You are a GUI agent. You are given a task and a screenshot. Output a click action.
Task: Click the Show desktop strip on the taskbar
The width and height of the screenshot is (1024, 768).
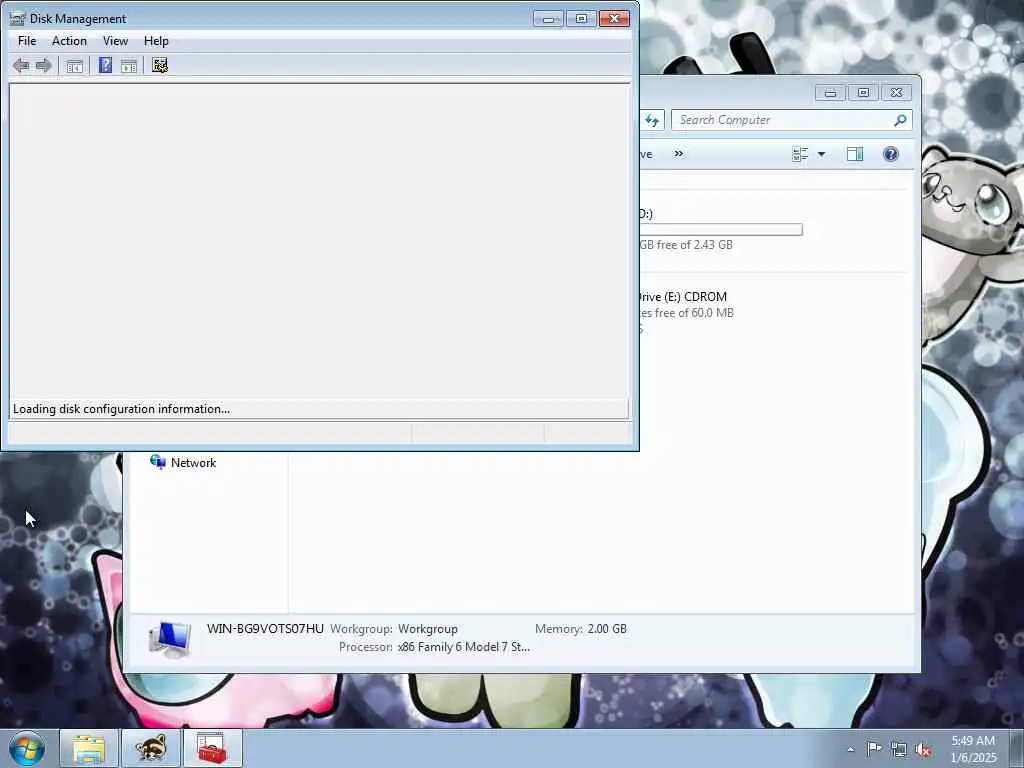point(1017,748)
